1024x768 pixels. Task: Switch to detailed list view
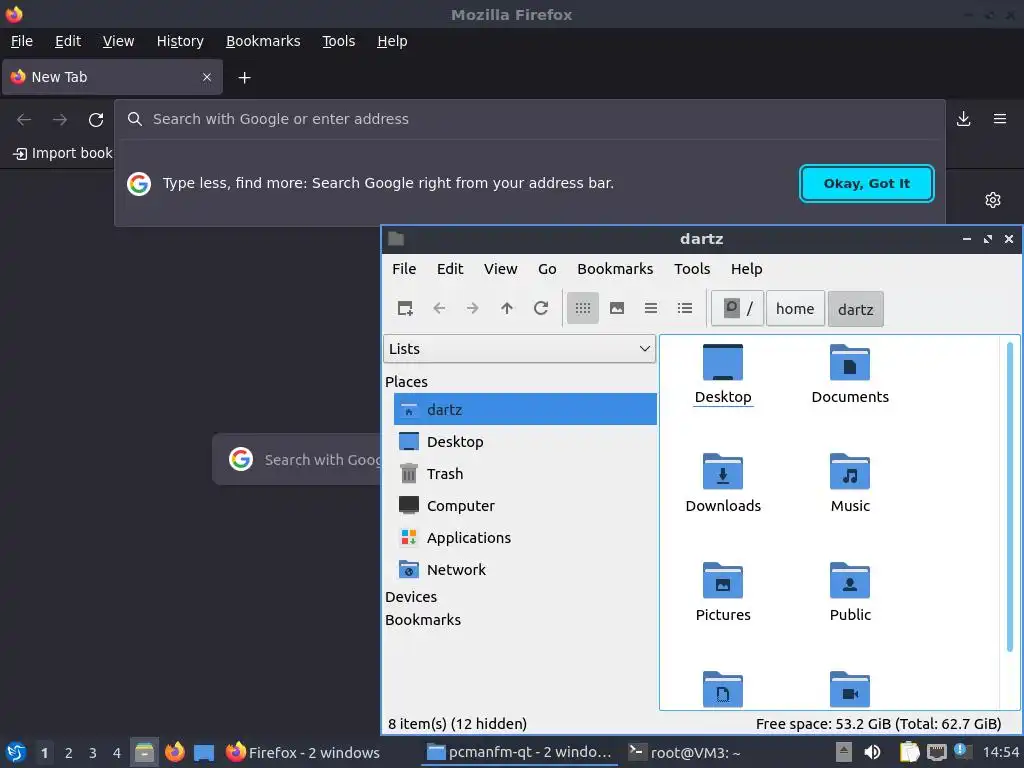click(x=685, y=308)
